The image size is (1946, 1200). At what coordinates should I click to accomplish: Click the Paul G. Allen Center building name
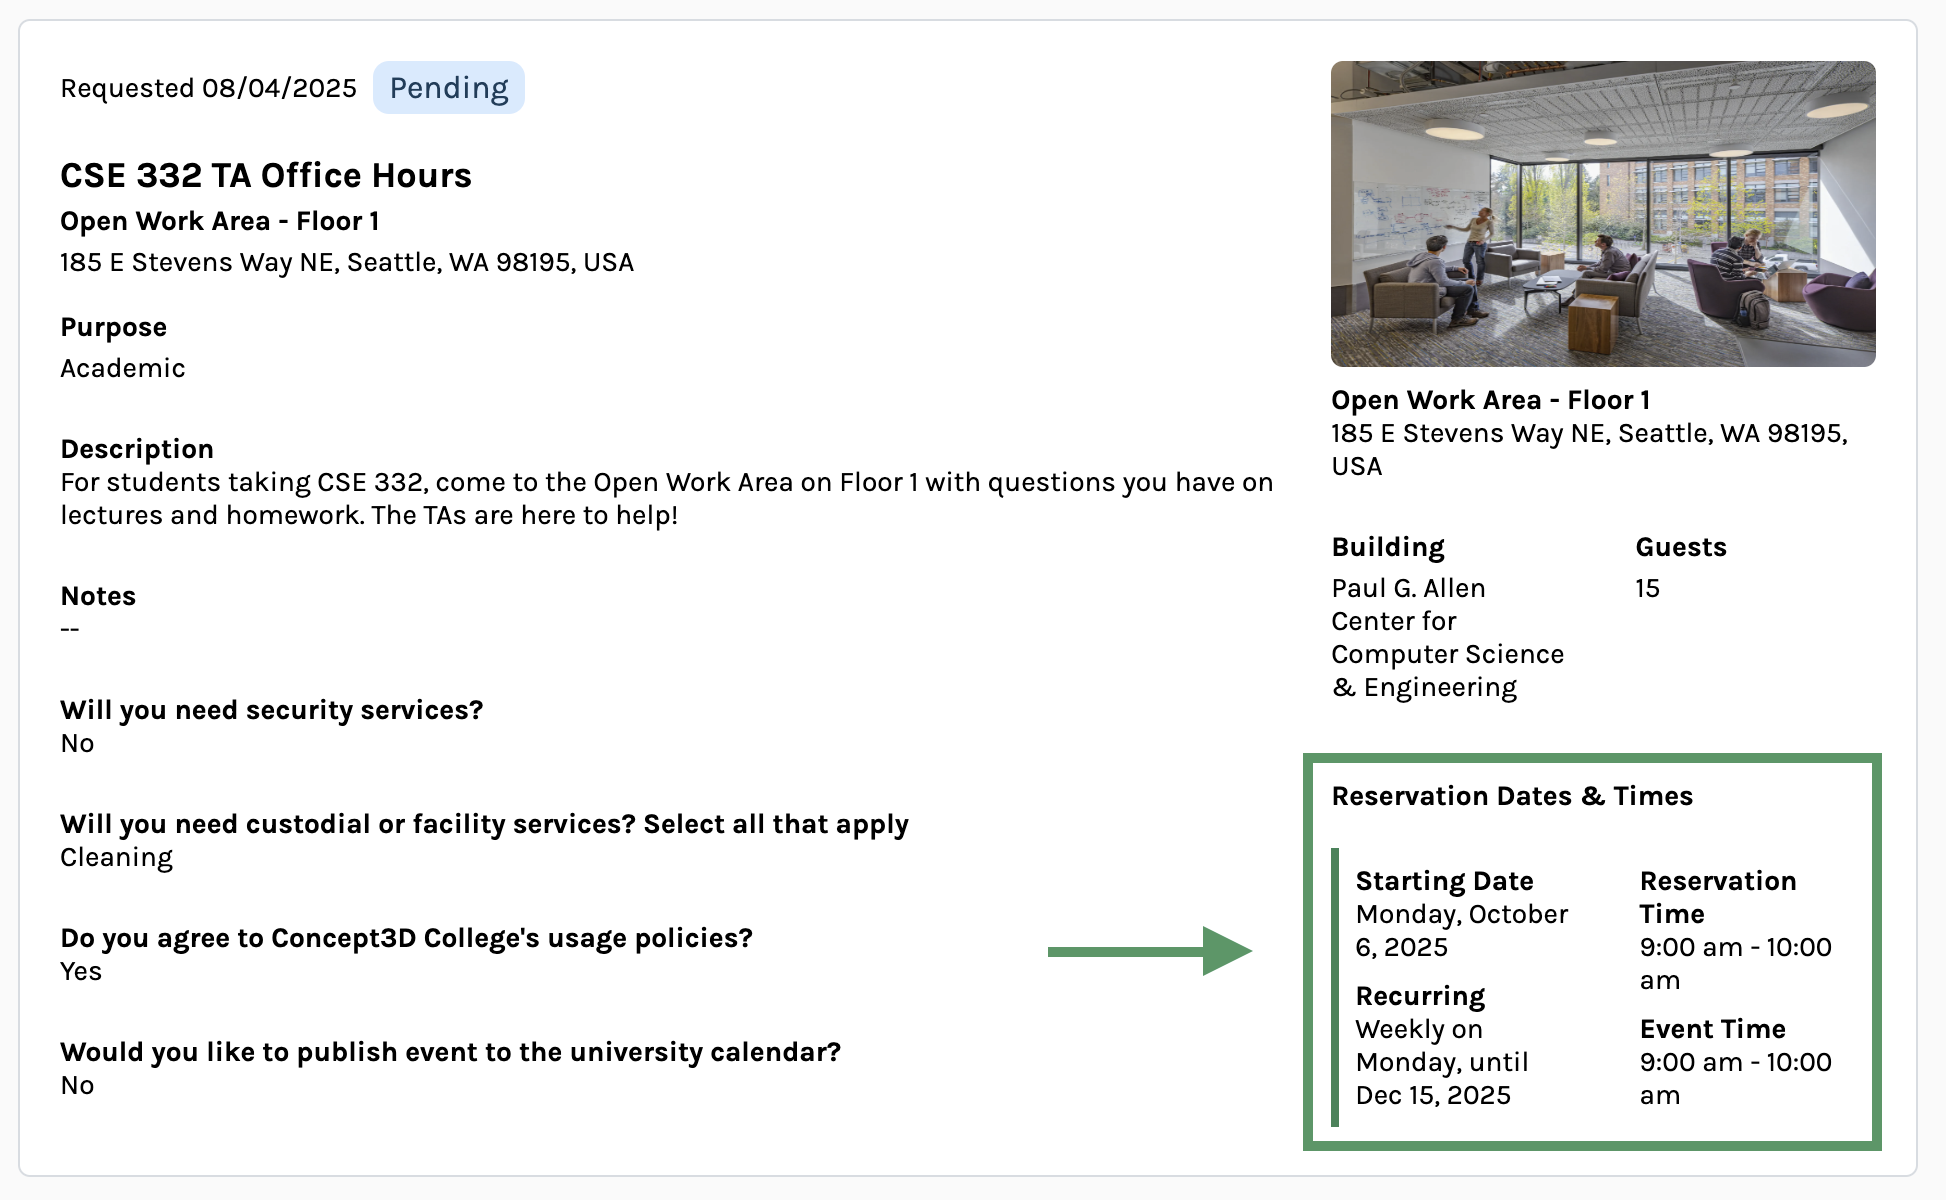(1446, 637)
